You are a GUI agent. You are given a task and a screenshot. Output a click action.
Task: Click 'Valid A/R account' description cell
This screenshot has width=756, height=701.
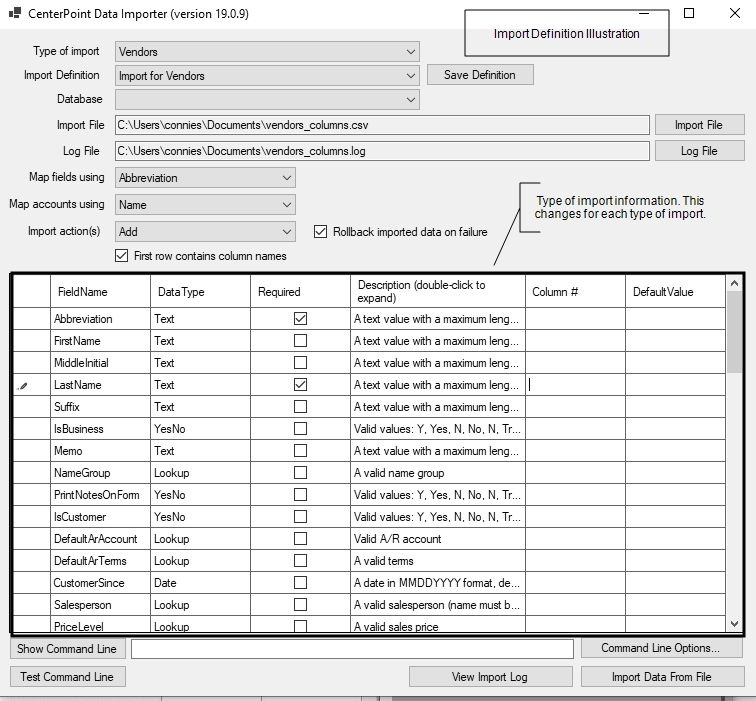(x=438, y=539)
